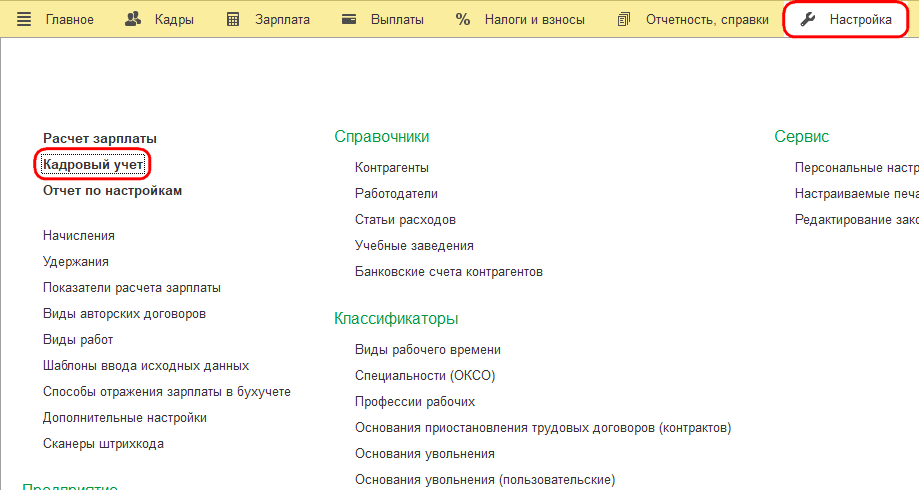Open Виды авторских договоров
Image resolution: width=919 pixels, height=490 pixels.
124,314
